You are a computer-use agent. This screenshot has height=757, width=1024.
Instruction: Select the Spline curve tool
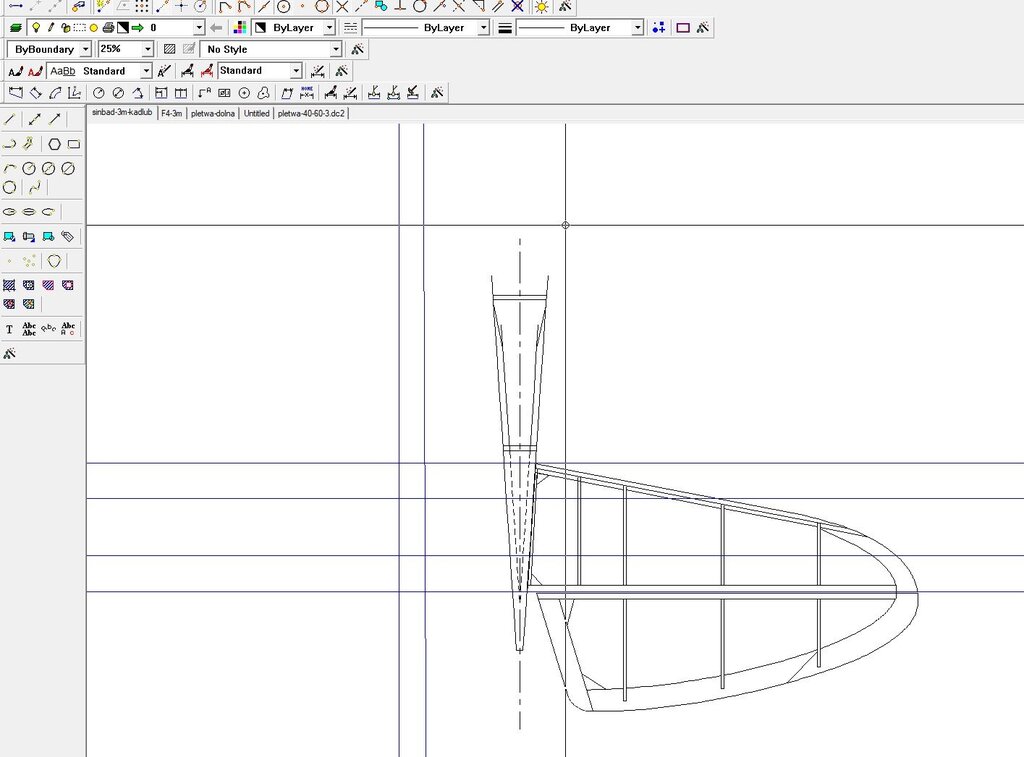[x=35, y=187]
